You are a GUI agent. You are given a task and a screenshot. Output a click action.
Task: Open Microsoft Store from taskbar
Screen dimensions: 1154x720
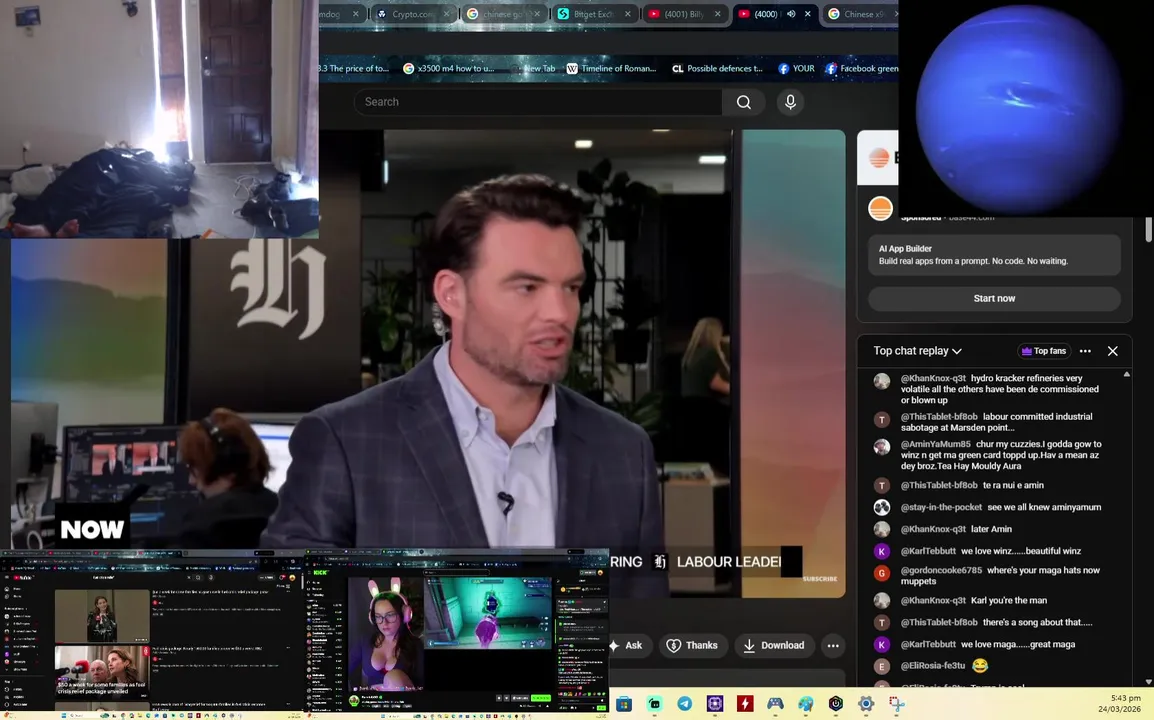click(624, 704)
